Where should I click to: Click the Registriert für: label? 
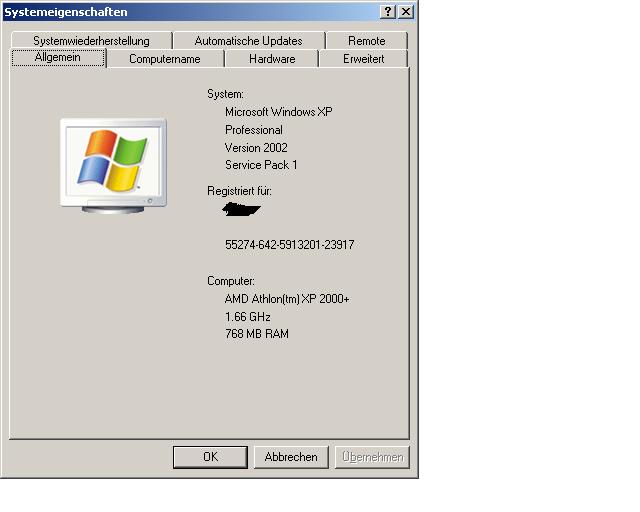240,191
